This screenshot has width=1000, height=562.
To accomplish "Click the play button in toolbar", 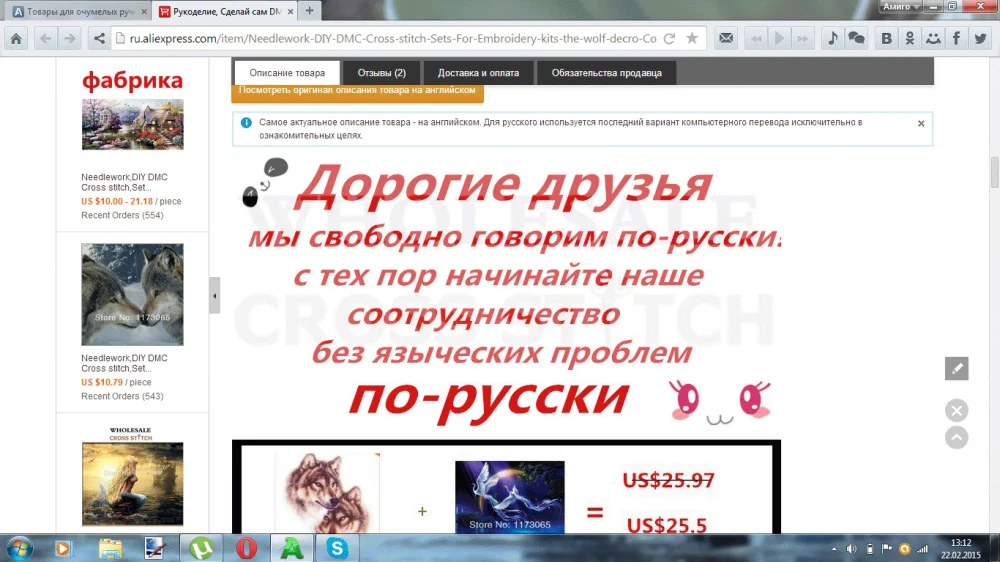I will pyautogui.click(x=779, y=38).
